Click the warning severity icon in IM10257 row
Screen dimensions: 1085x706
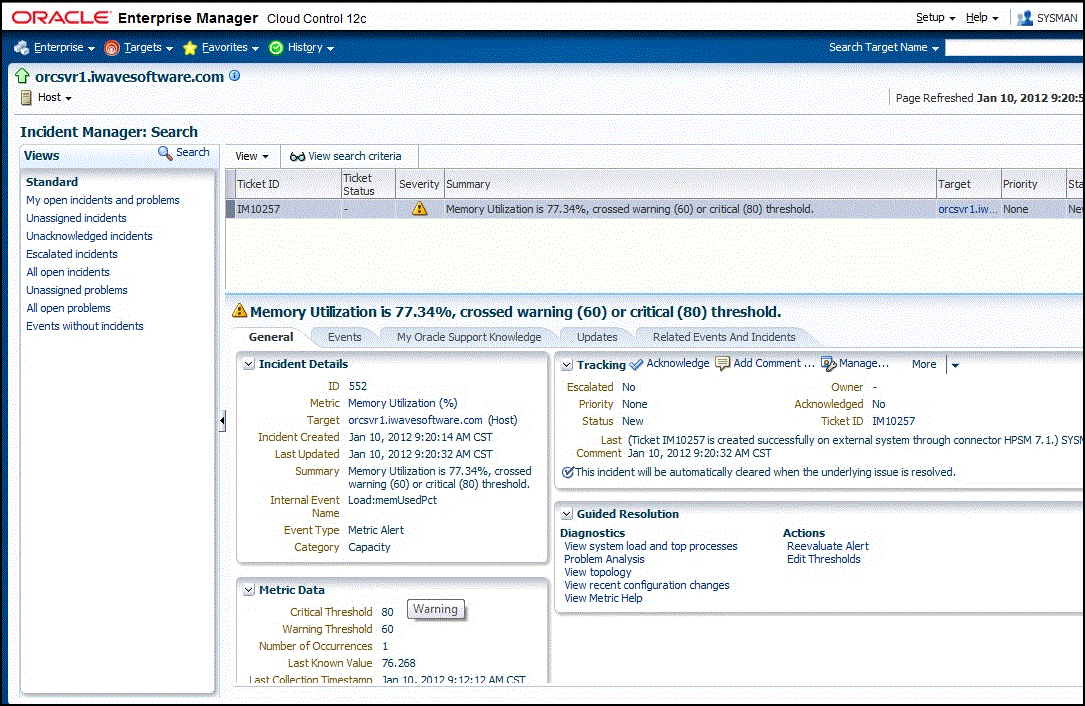419,208
